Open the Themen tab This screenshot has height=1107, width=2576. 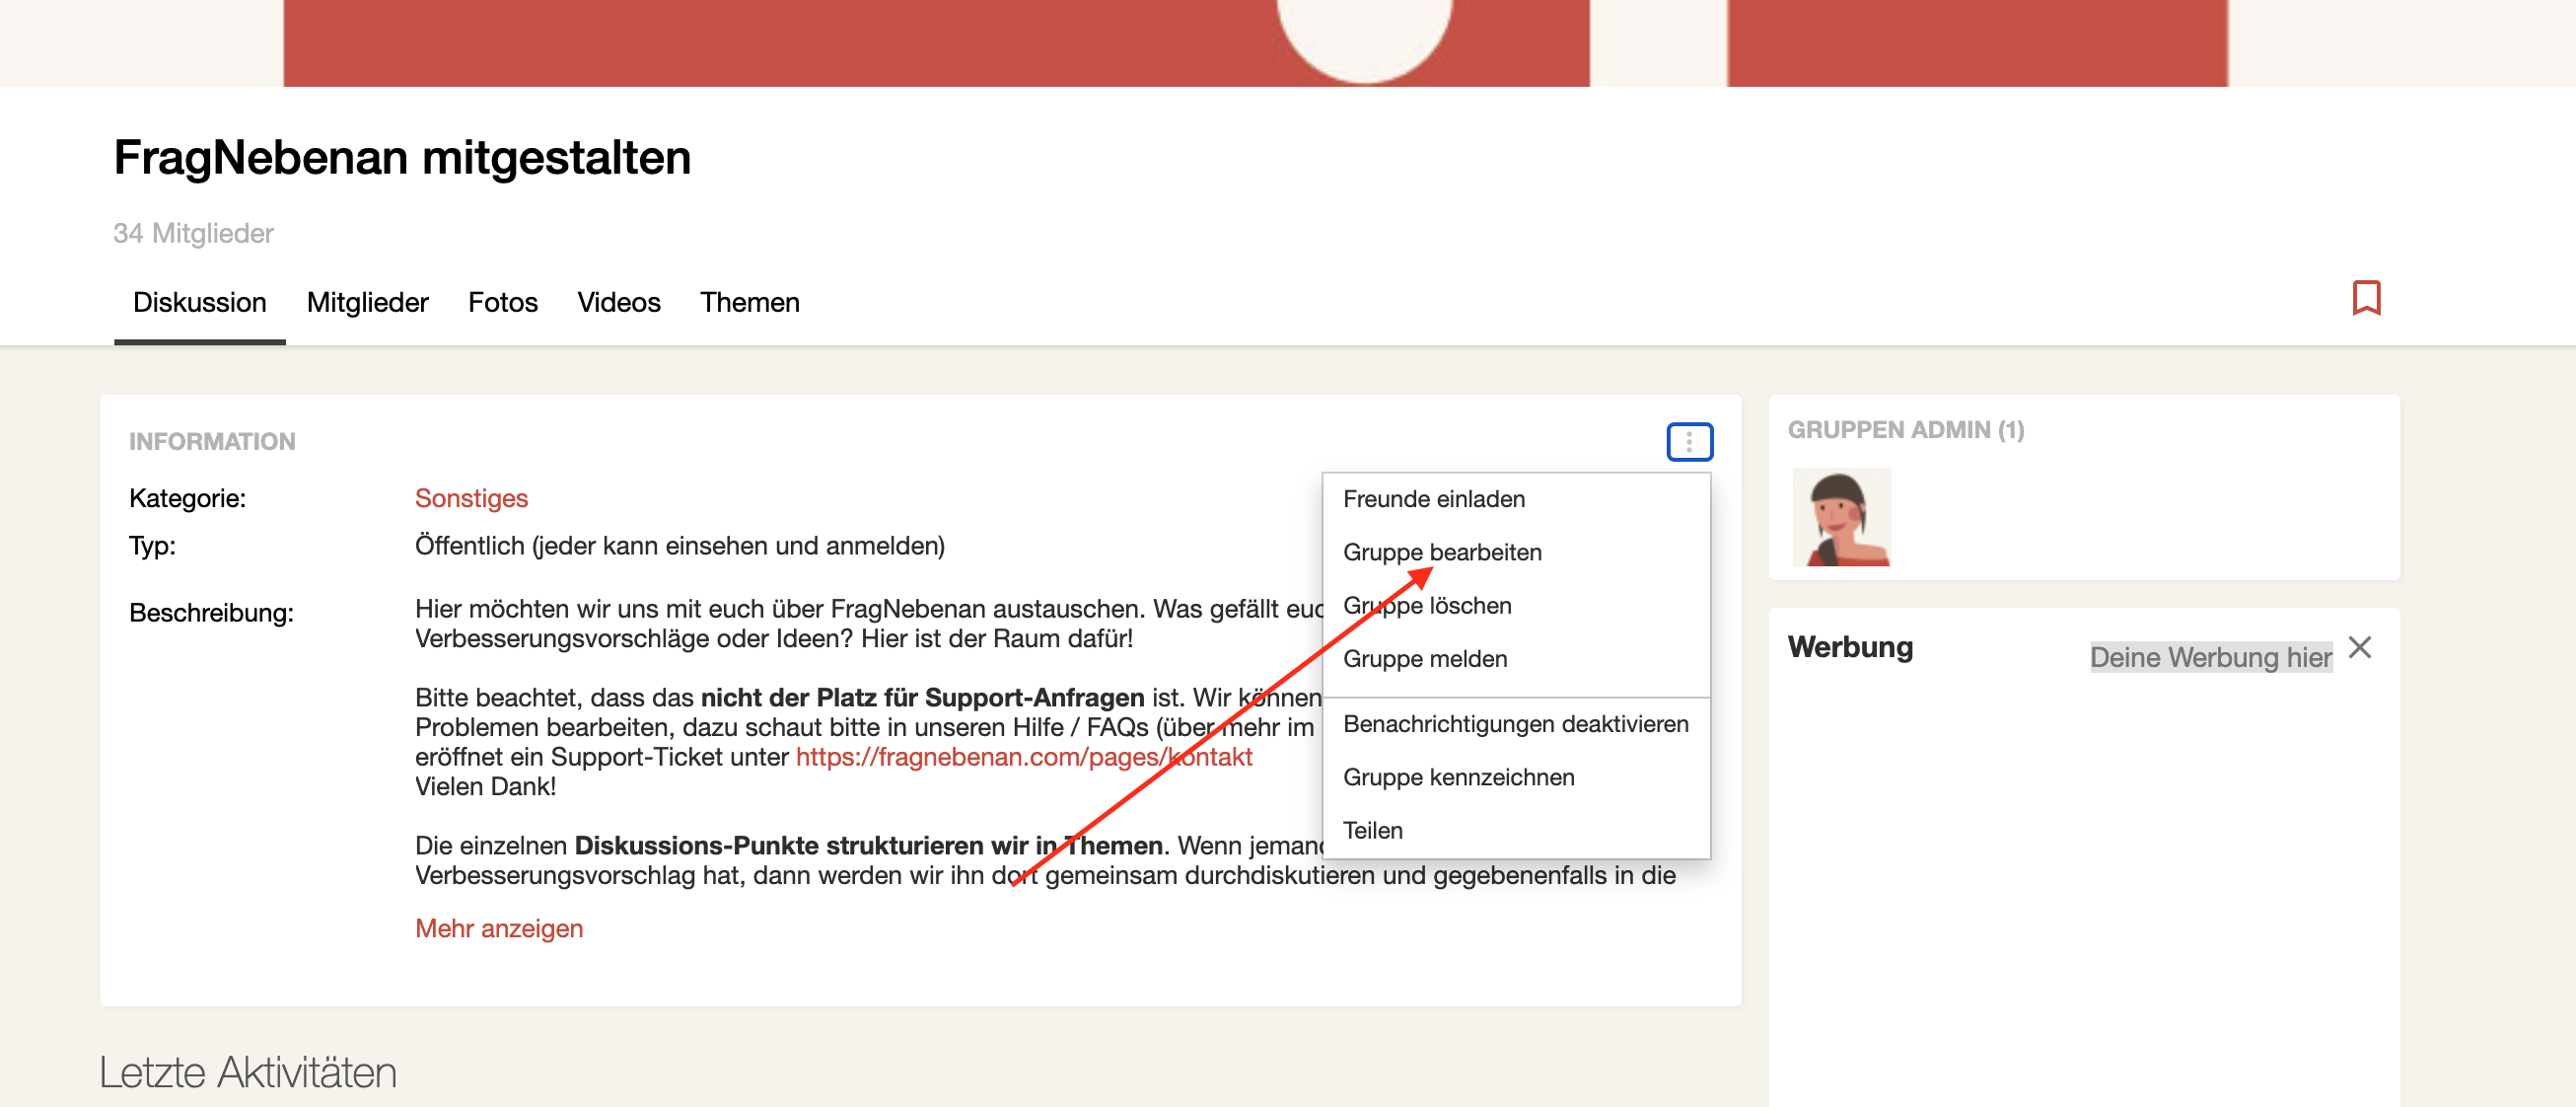click(x=749, y=303)
